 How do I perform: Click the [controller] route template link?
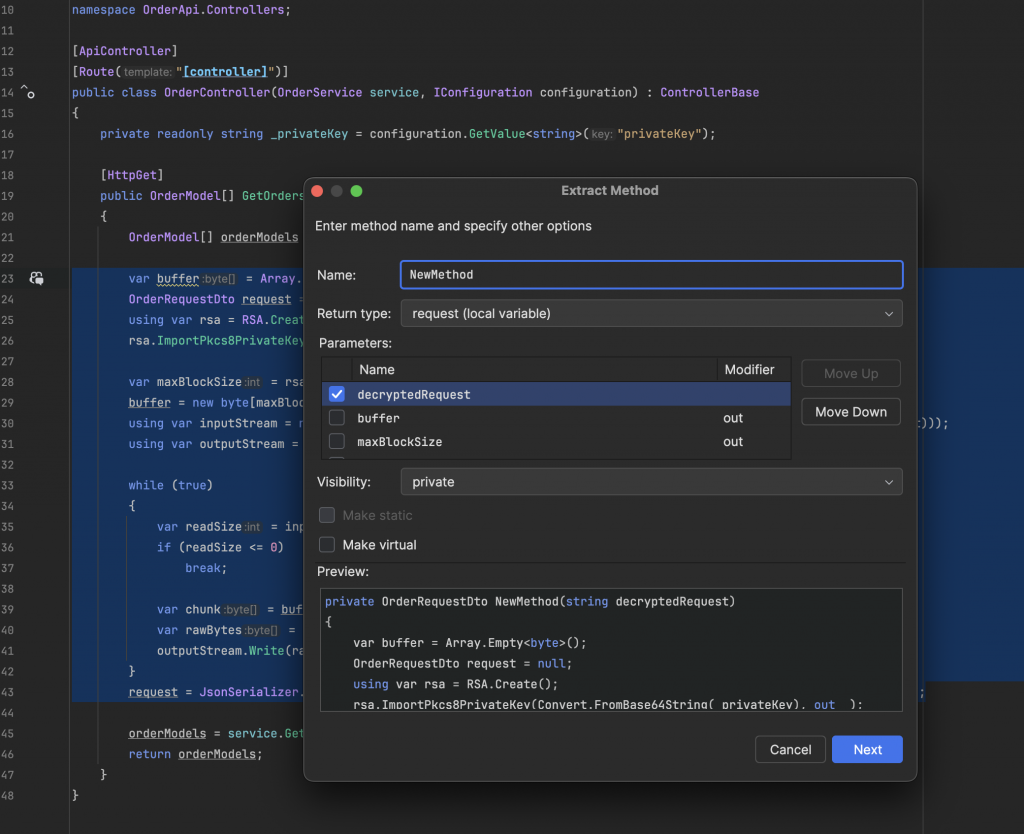[231, 72]
